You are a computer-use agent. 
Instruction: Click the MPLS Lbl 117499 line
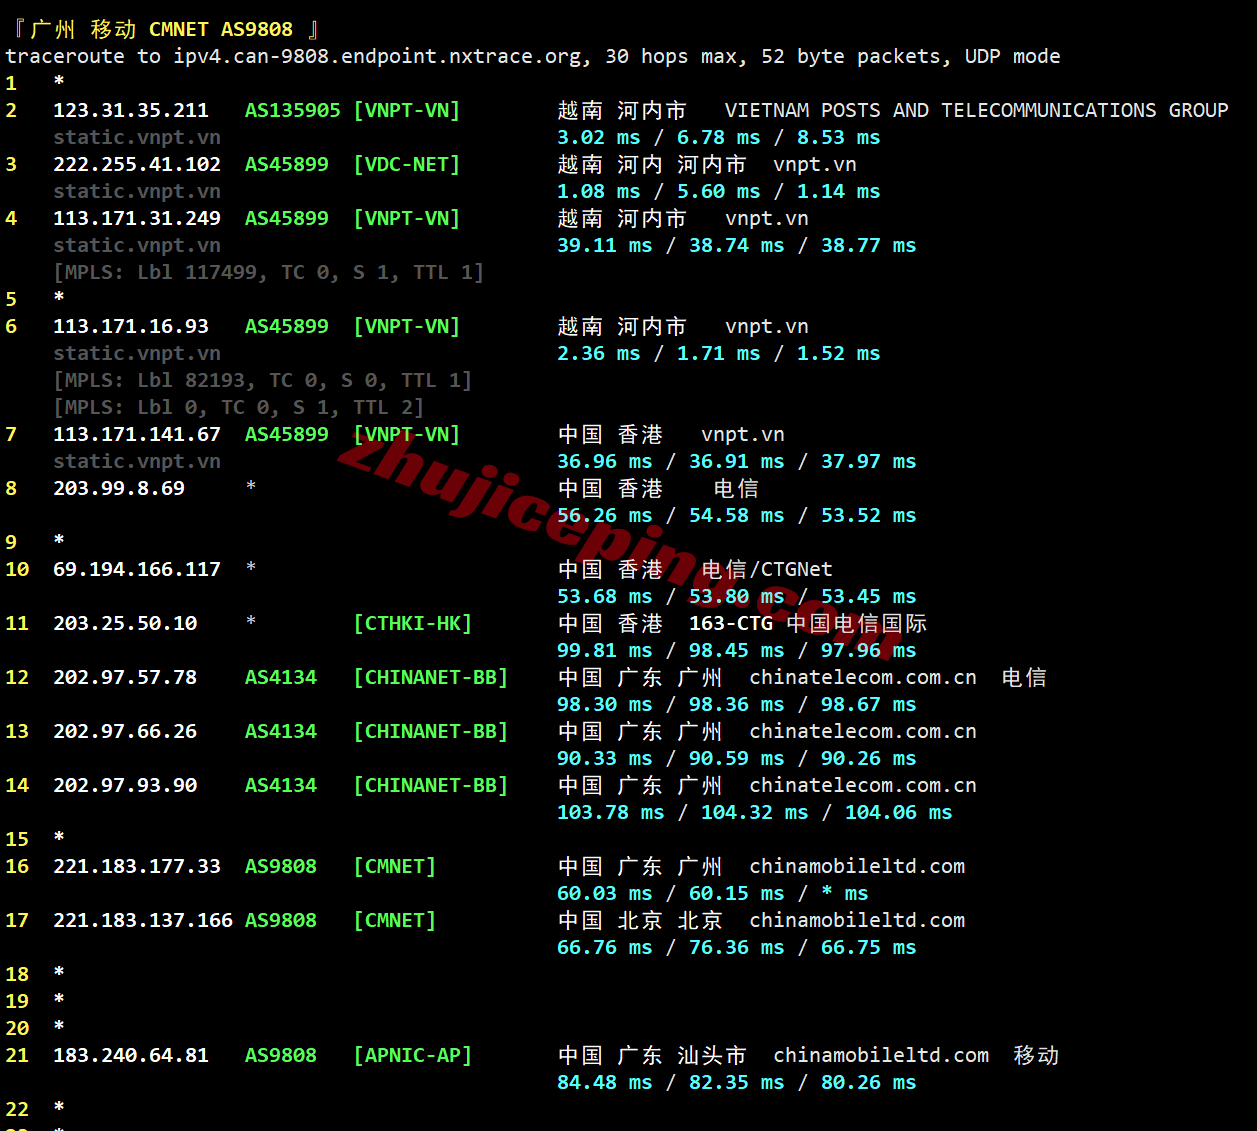(268, 272)
